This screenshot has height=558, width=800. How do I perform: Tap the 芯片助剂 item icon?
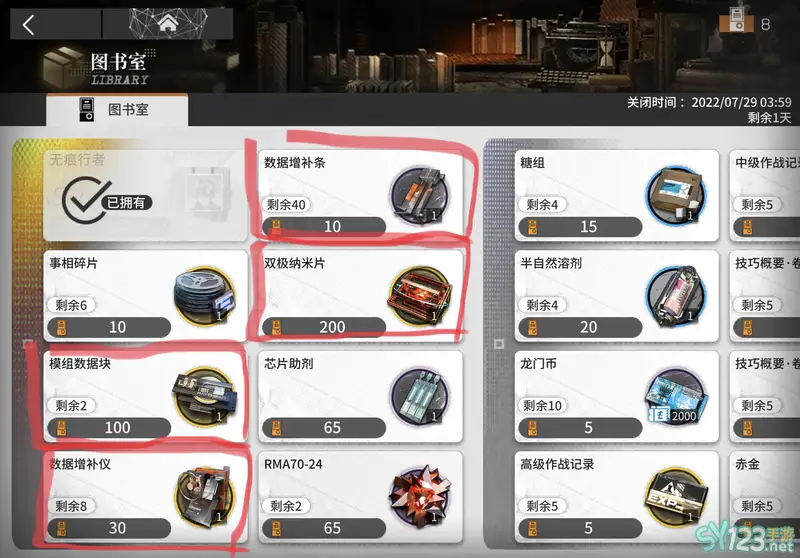[x=419, y=397]
